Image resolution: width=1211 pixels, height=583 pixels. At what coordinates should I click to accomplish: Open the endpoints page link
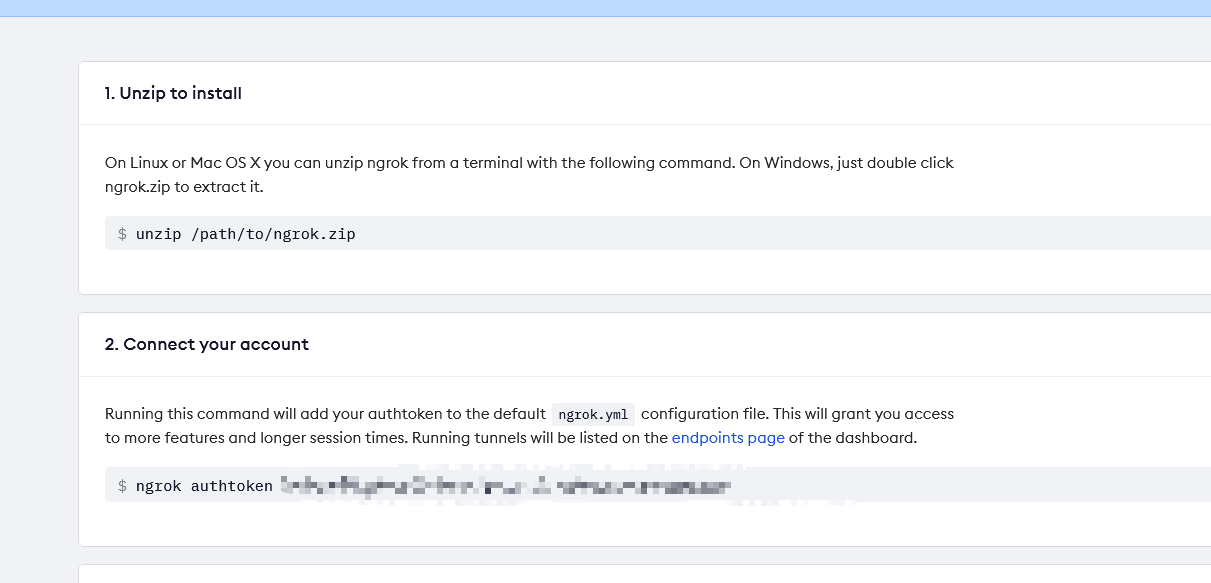727,437
